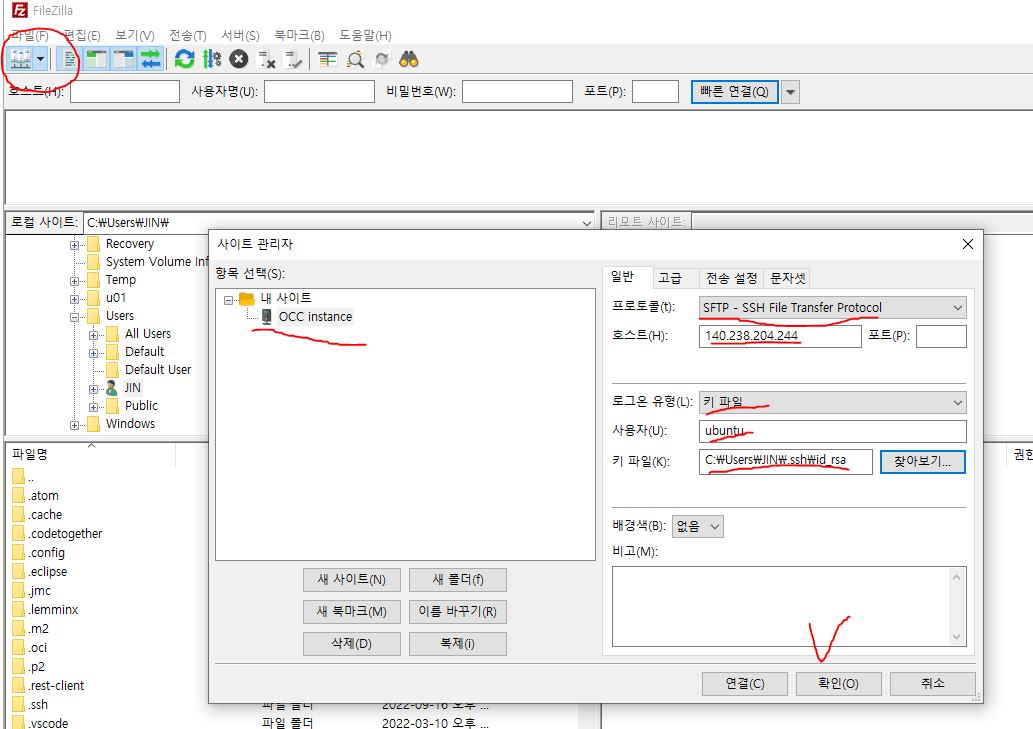Click the 찾아보기... browse button
1033x729 pixels.
[x=922, y=462]
